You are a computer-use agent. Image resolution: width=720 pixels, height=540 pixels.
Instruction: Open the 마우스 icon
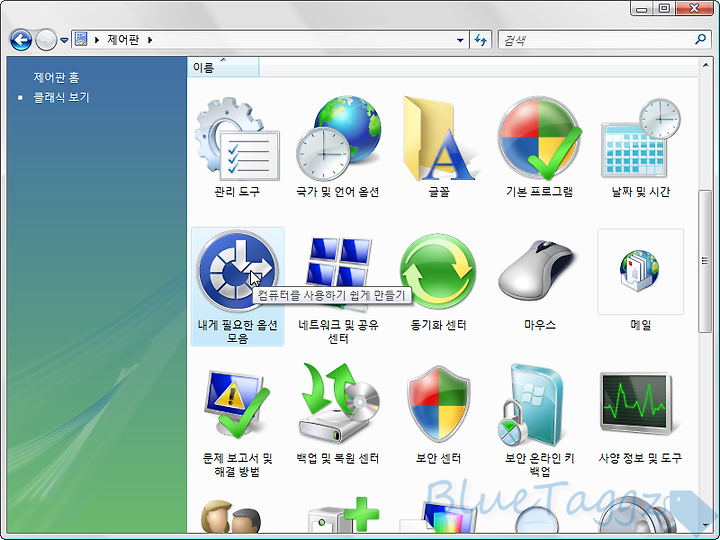(537, 271)
